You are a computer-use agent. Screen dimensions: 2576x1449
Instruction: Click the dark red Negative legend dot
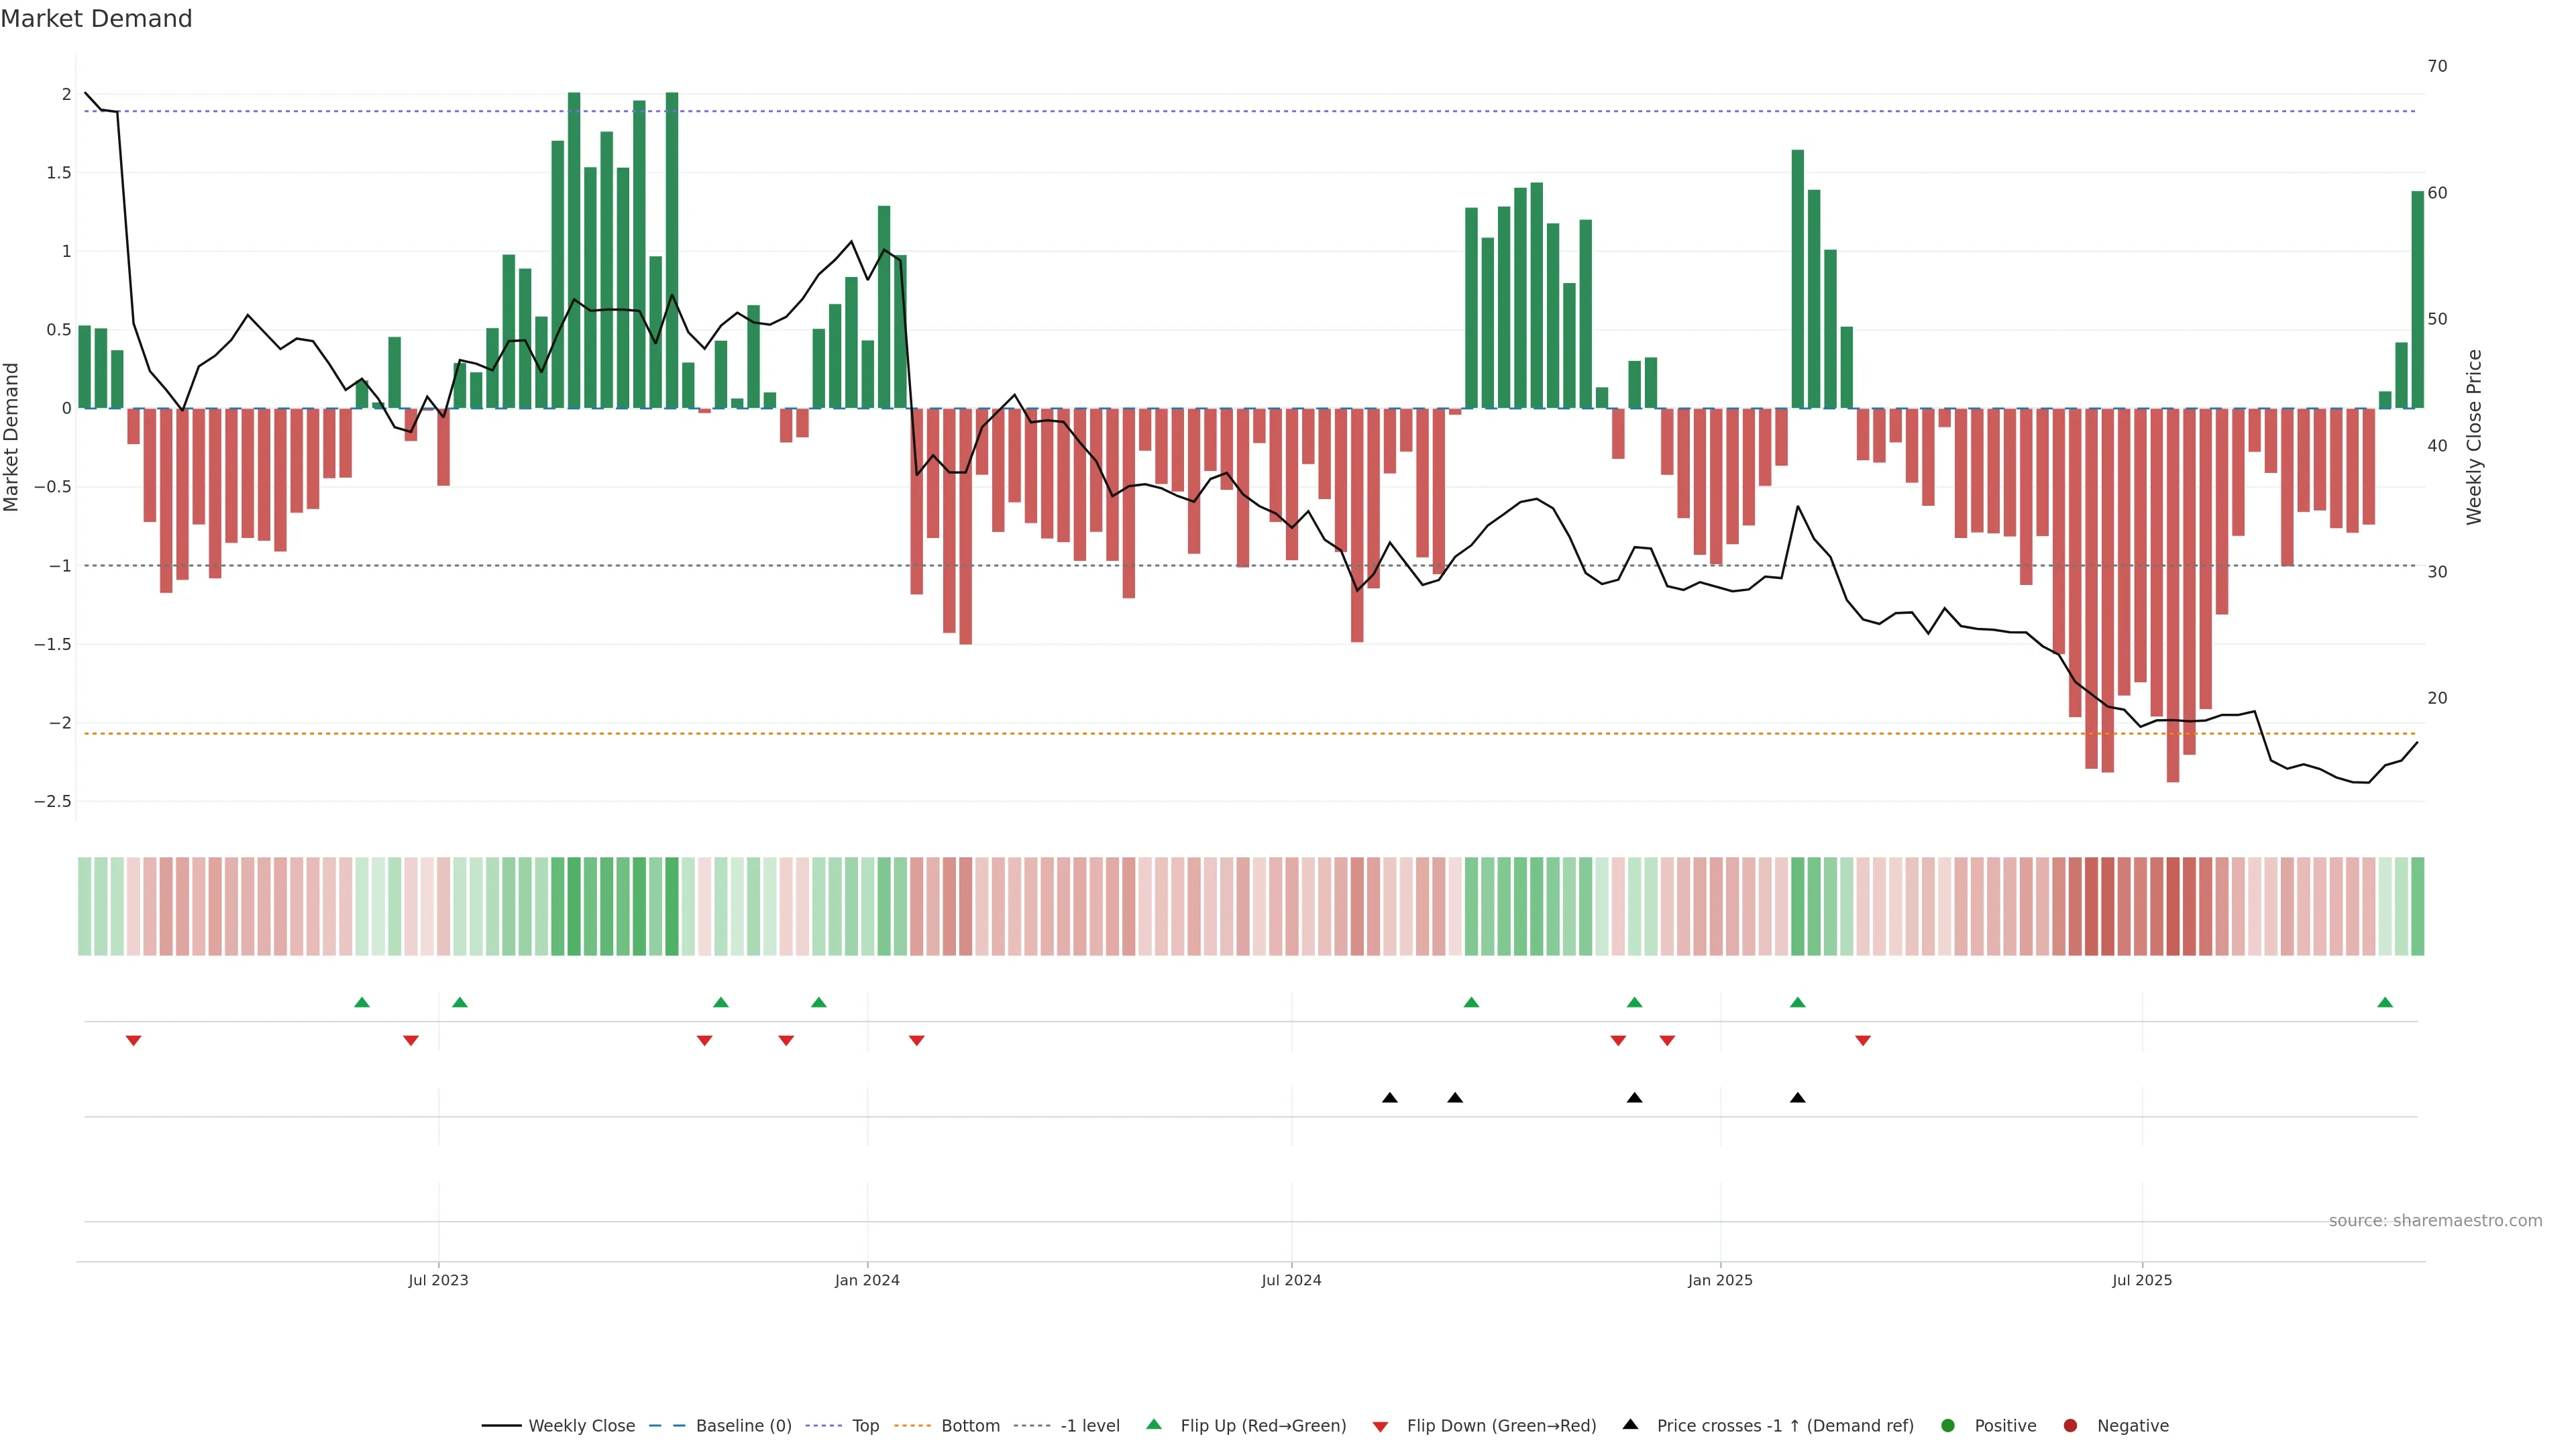point(2070,1426)
